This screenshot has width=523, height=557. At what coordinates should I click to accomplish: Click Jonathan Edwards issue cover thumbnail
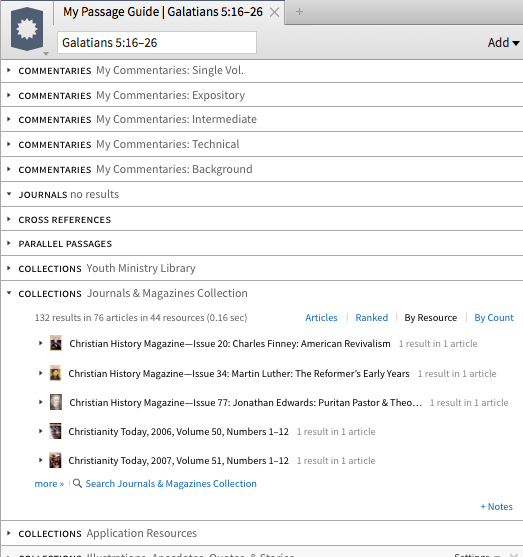click(x=55, y=402)
